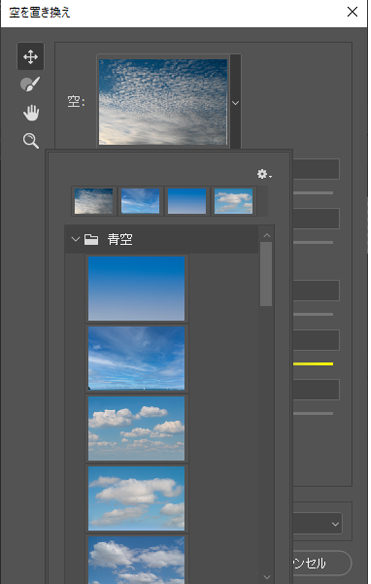Open the sky presets gear menu
This screenshot has width=371, height=584.
coord(264,174)
